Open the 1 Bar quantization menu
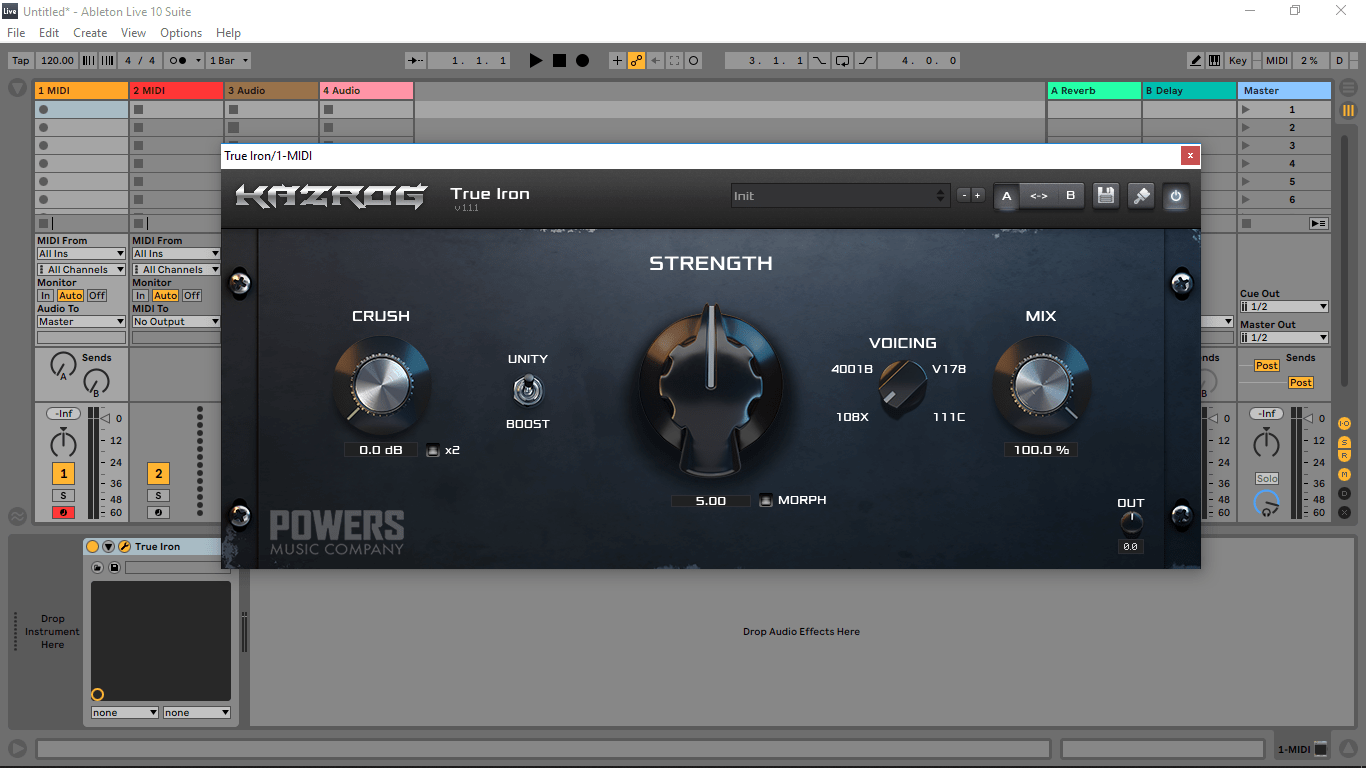 pyautogui.click(x=228, y=60)
